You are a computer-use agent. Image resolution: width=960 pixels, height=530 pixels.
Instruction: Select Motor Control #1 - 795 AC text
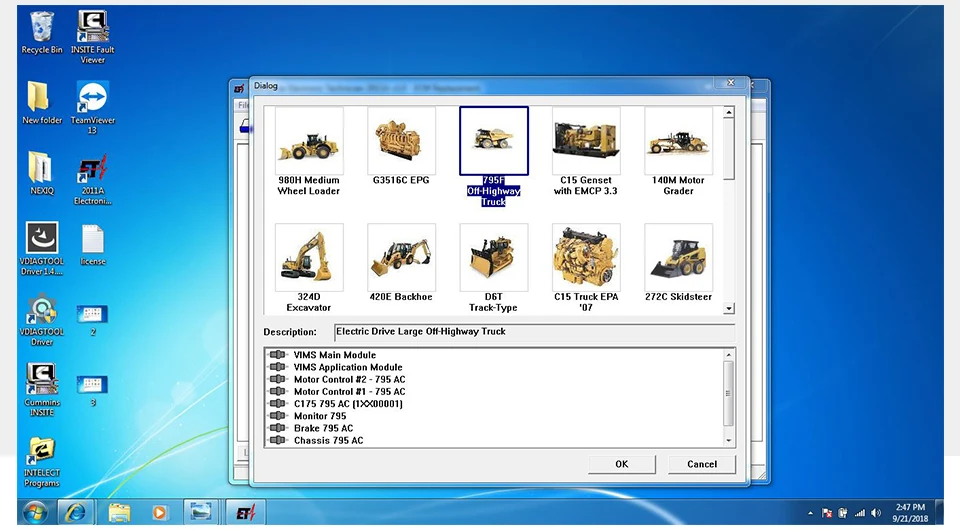click(350, 392)
